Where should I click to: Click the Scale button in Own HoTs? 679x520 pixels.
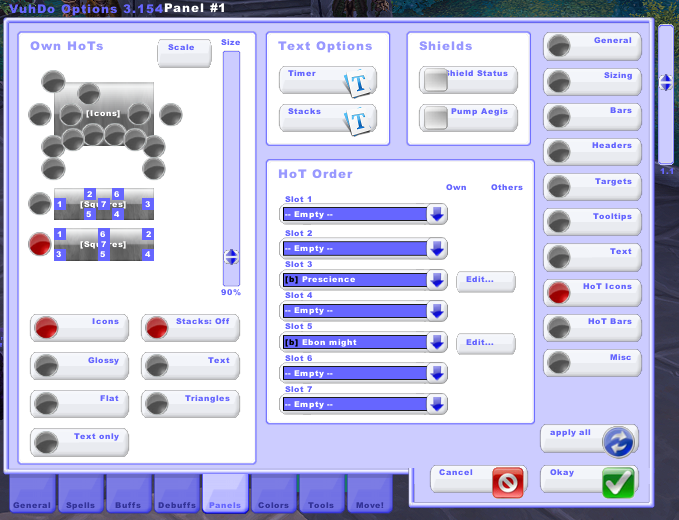click(184, 53)
